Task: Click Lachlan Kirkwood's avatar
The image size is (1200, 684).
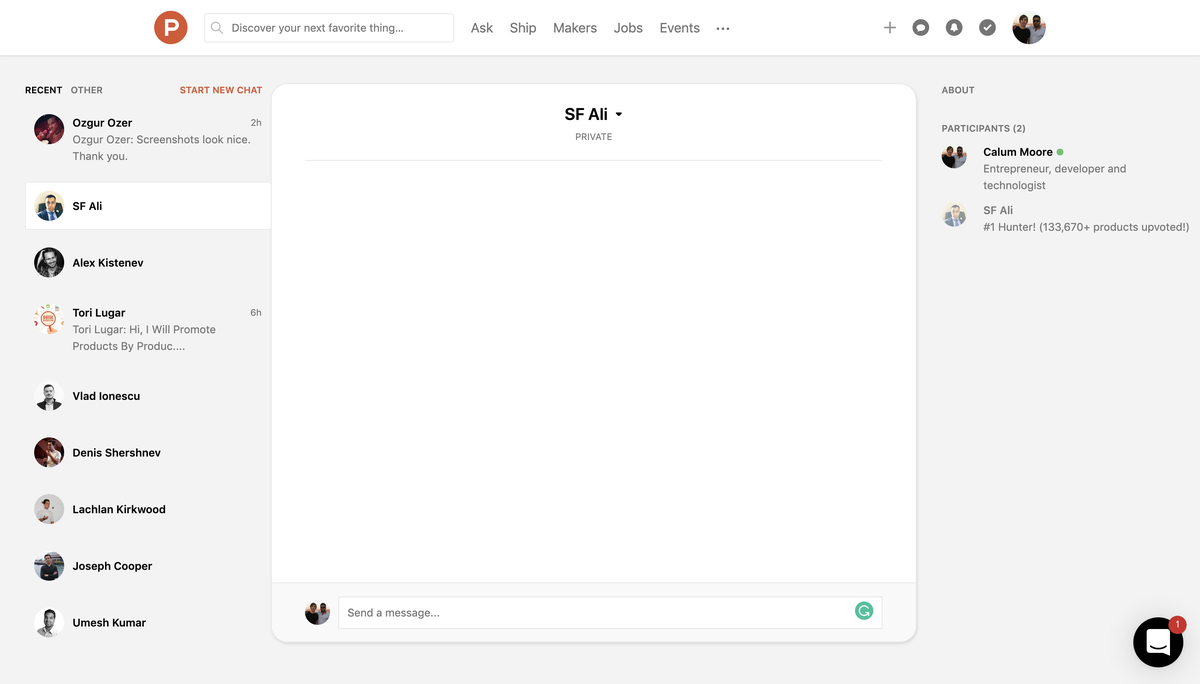Action: pyautogui.click(x=49, y=509)
